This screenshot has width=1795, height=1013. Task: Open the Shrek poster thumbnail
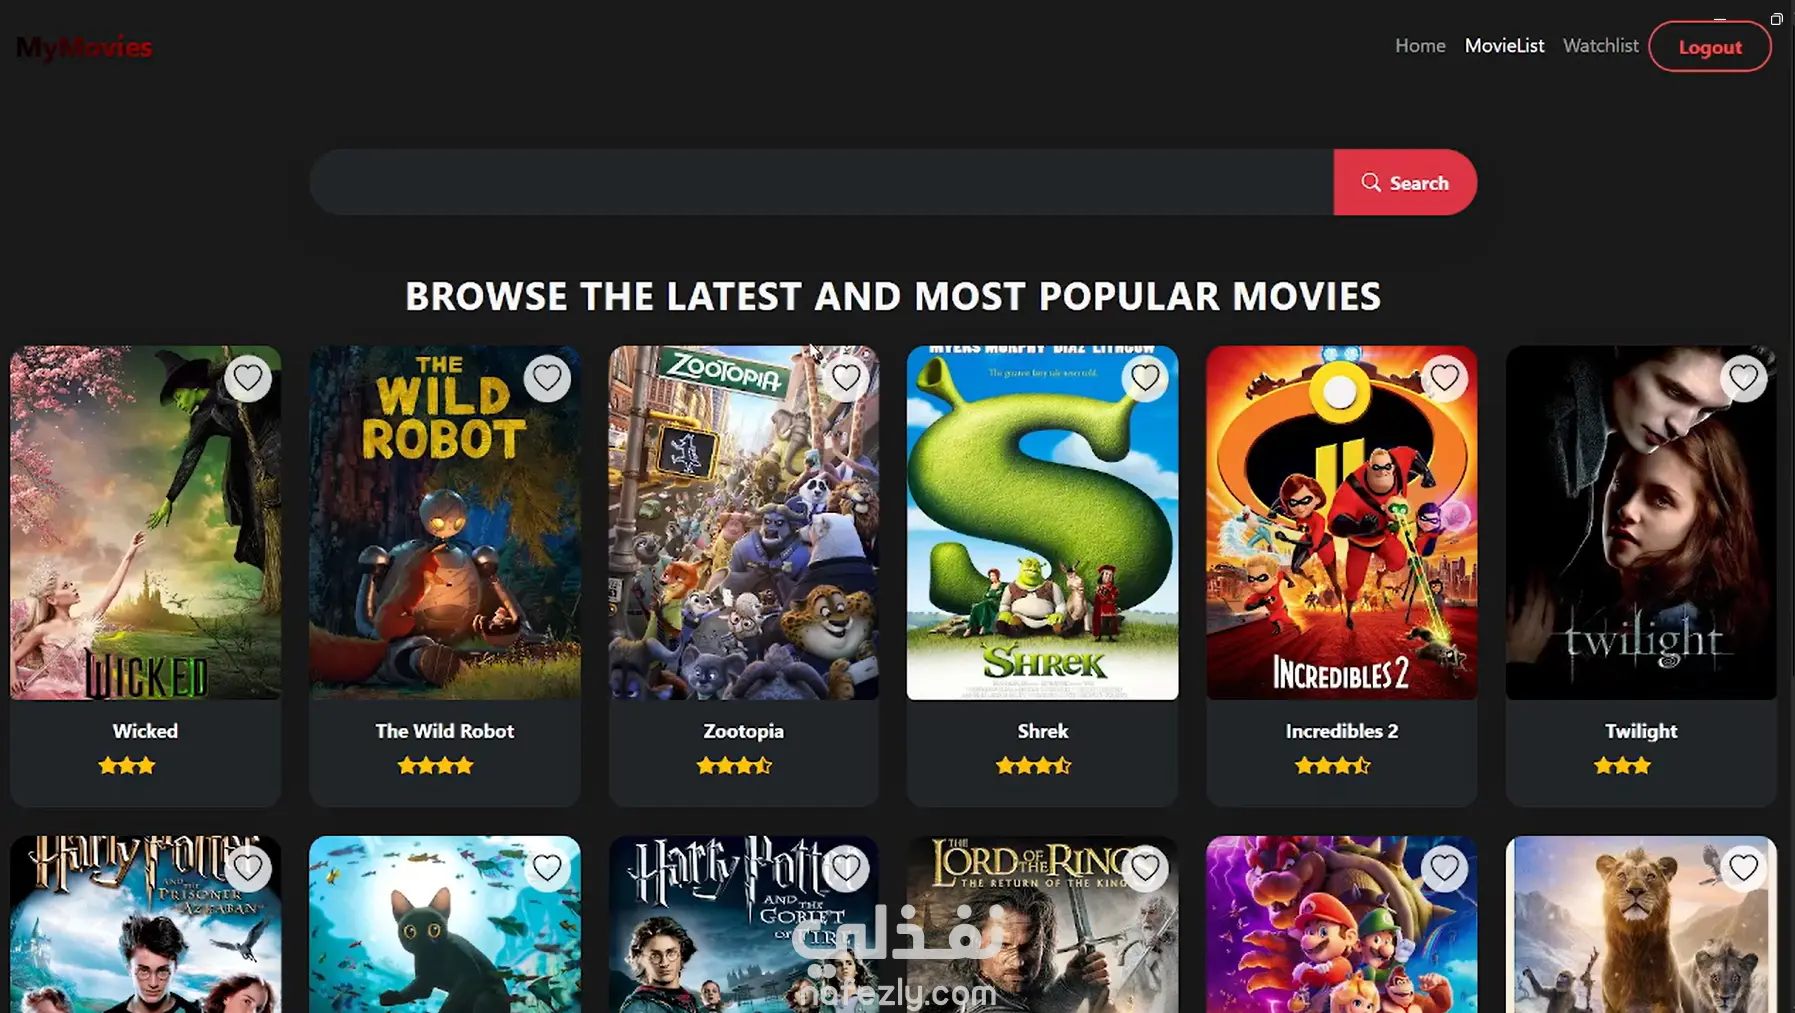(x=1042, y=523)
